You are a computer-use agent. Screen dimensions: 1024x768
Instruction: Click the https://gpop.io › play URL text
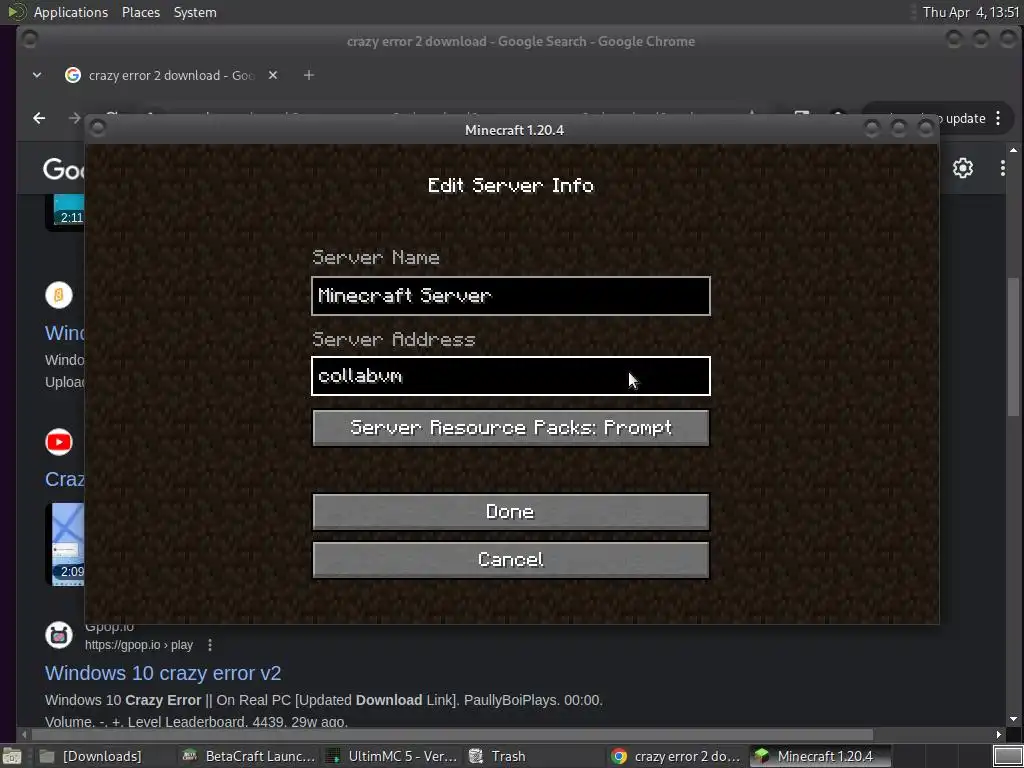[x=138, y=645]
